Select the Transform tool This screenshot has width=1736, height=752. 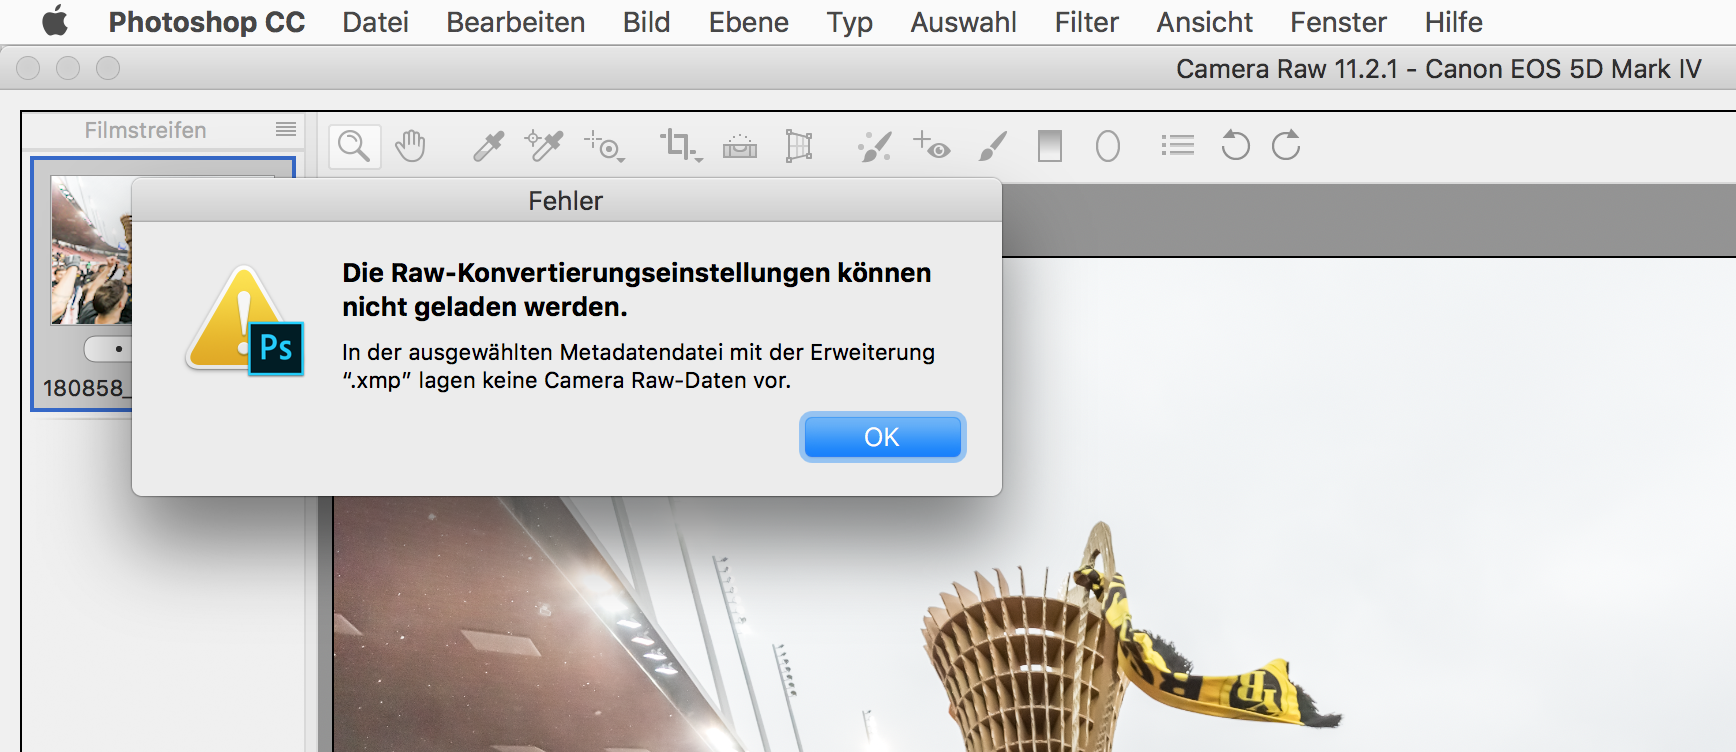coord(798,146)
